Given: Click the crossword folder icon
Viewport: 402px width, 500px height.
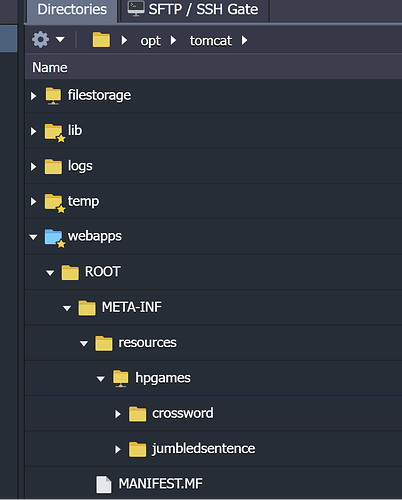Looking at the screenshot, I should pyautogui.click(x=137, y=414).
